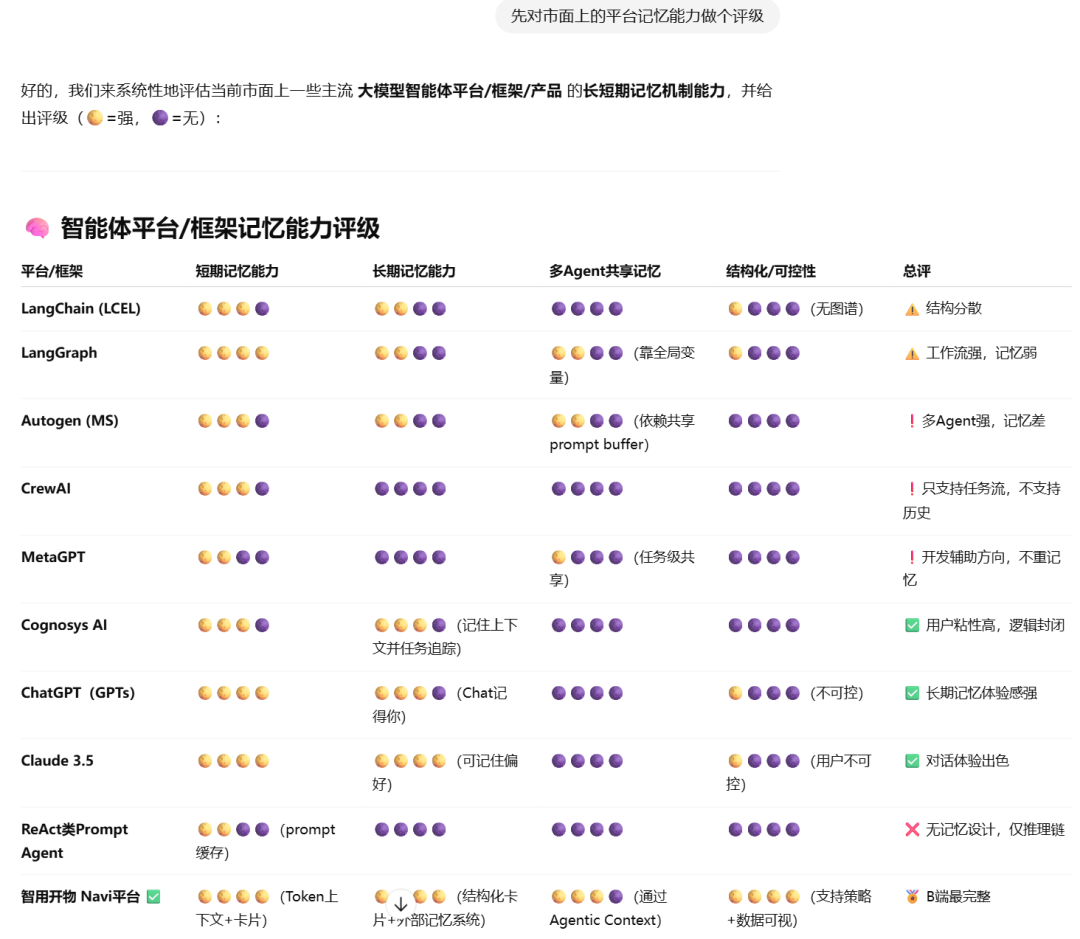
Task: Click the green check beside 用户粘性高，逻辑封闭
Action: coord(911,626)
